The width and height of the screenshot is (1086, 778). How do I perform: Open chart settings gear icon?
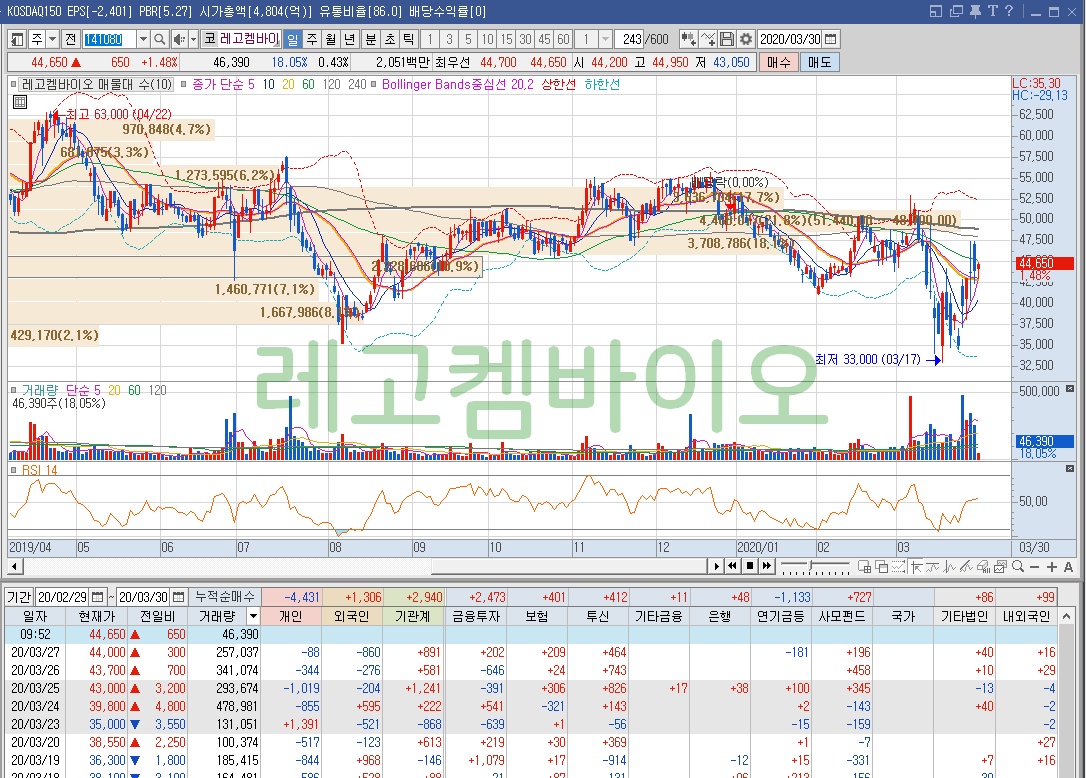(x=746, y=39)
